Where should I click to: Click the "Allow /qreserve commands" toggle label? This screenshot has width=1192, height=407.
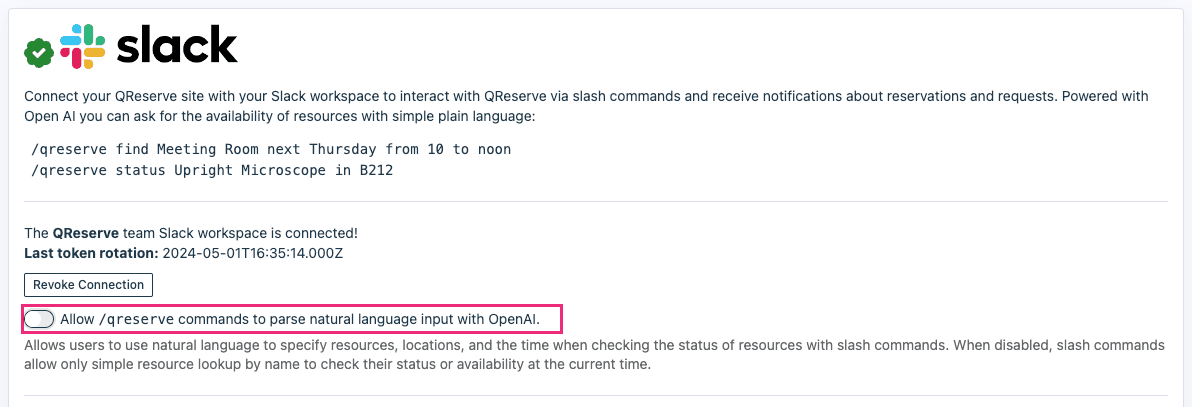coord(300,319)
